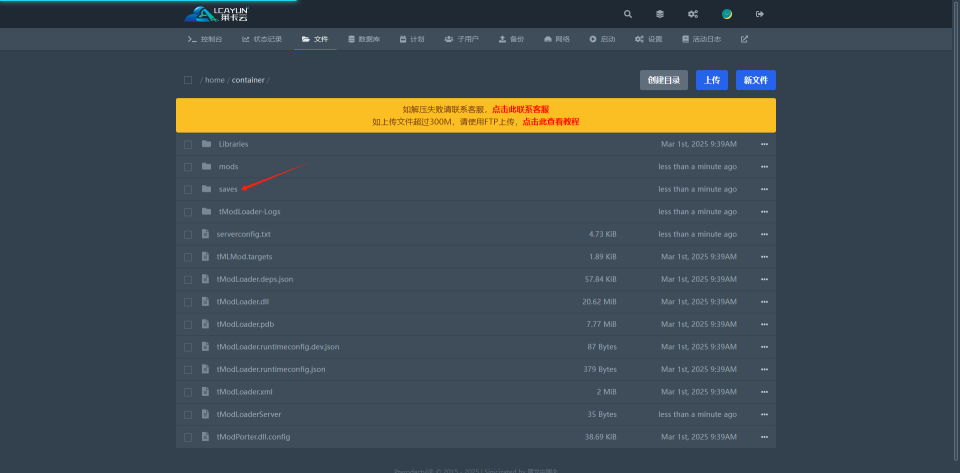Click the search magnifier icon in header
Viewport: 960px width, 473px height.
(628, 14)
